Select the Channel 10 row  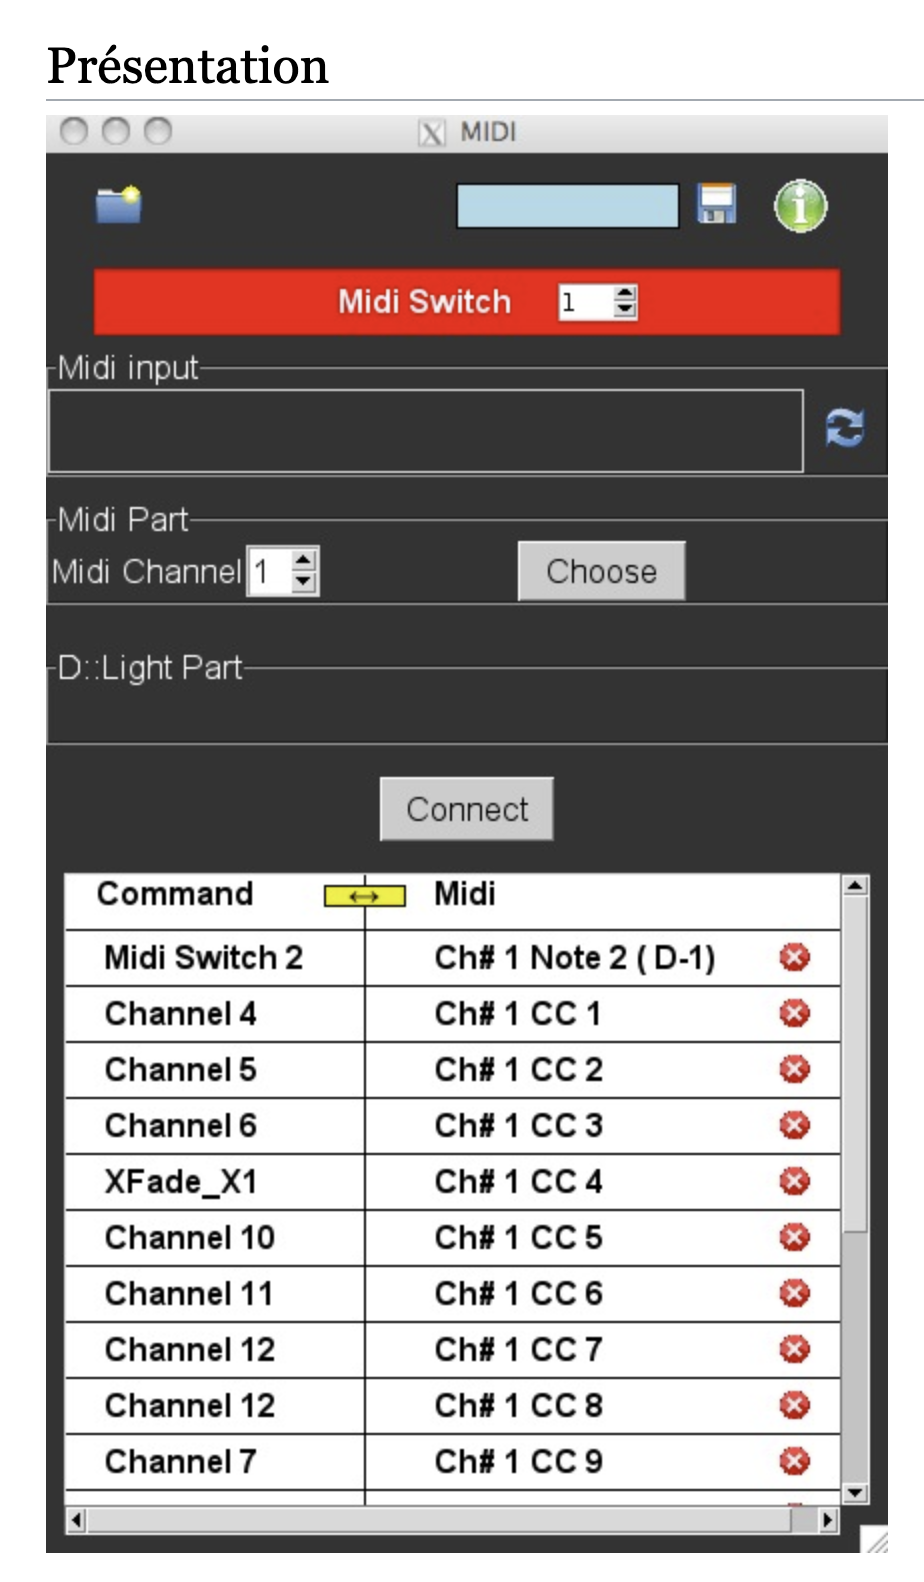190,1238
